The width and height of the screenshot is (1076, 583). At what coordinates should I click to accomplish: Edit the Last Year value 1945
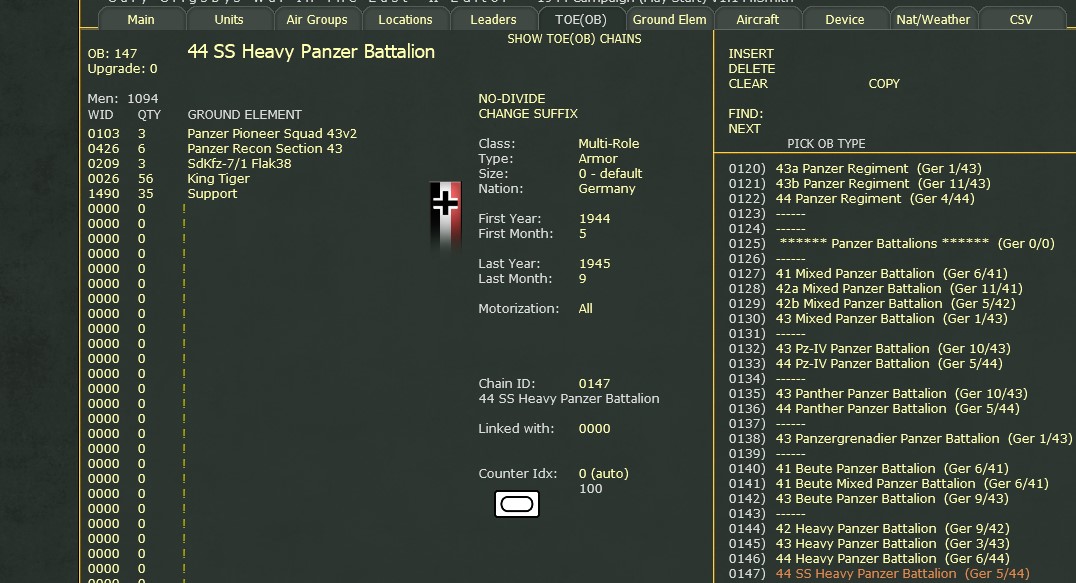tap(594, 264)
